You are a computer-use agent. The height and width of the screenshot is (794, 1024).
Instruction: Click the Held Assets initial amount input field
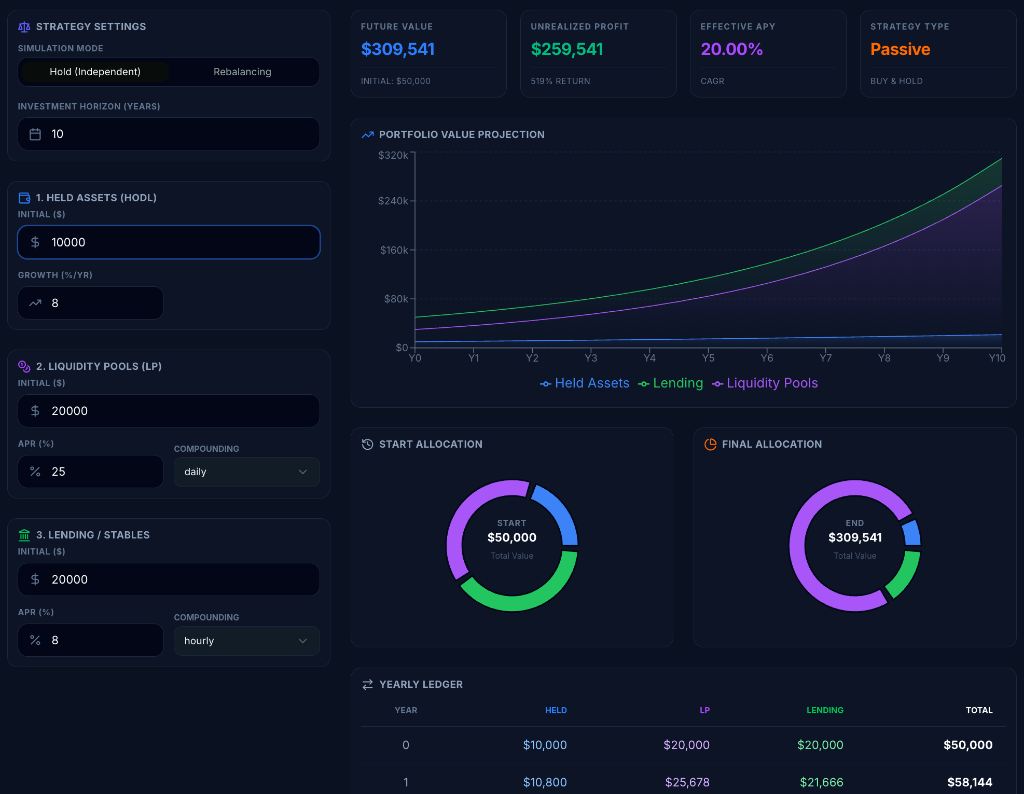tap(168, 242)
